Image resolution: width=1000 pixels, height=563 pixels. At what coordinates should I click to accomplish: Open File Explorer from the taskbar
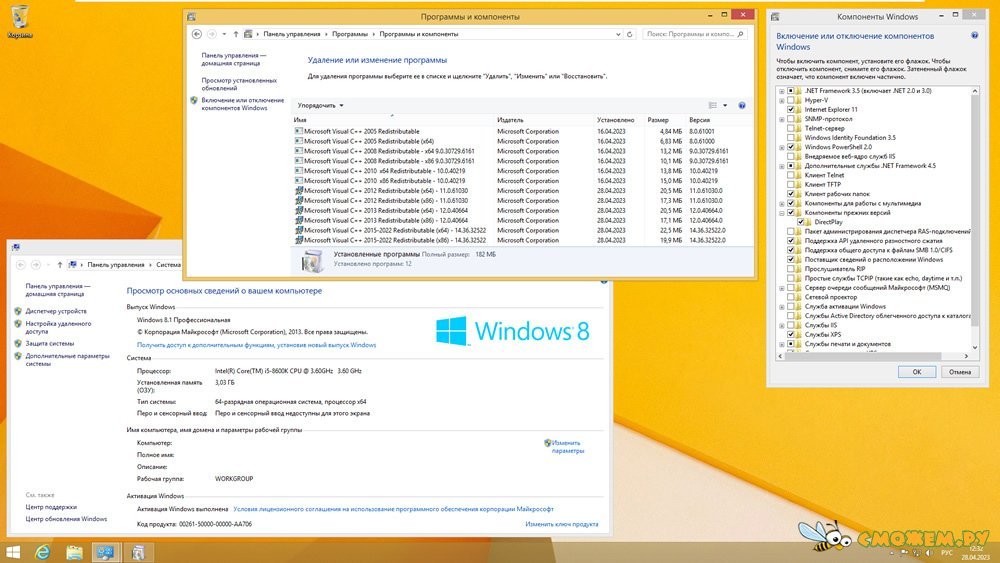(75, 552)
